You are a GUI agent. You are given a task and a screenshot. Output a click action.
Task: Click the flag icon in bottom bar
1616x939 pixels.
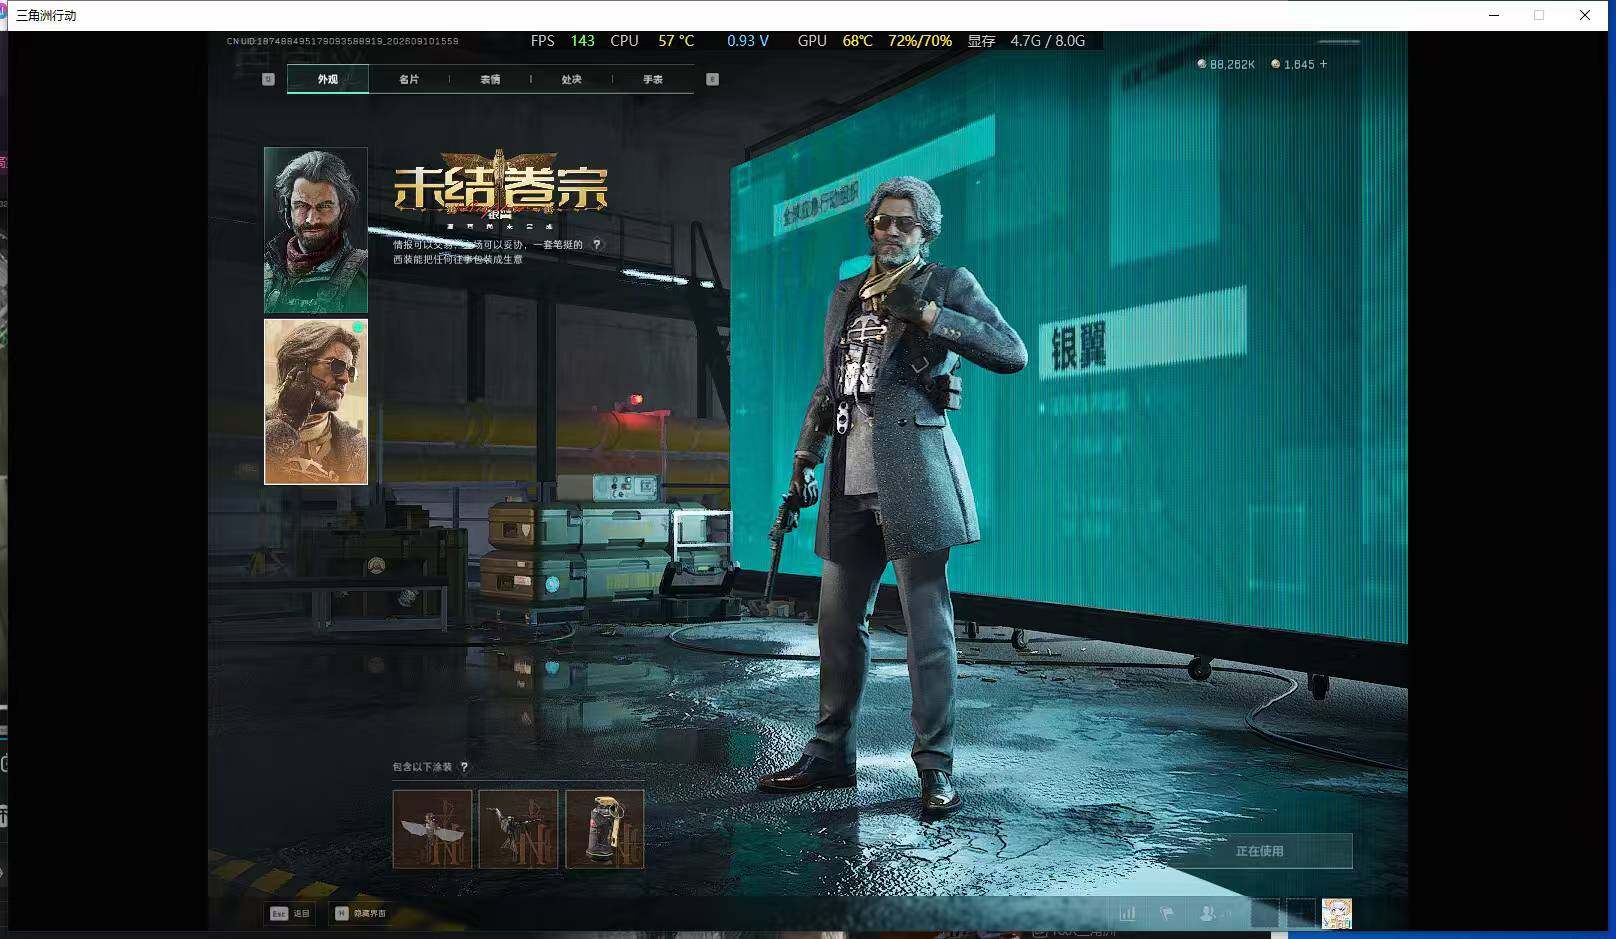1166,913
